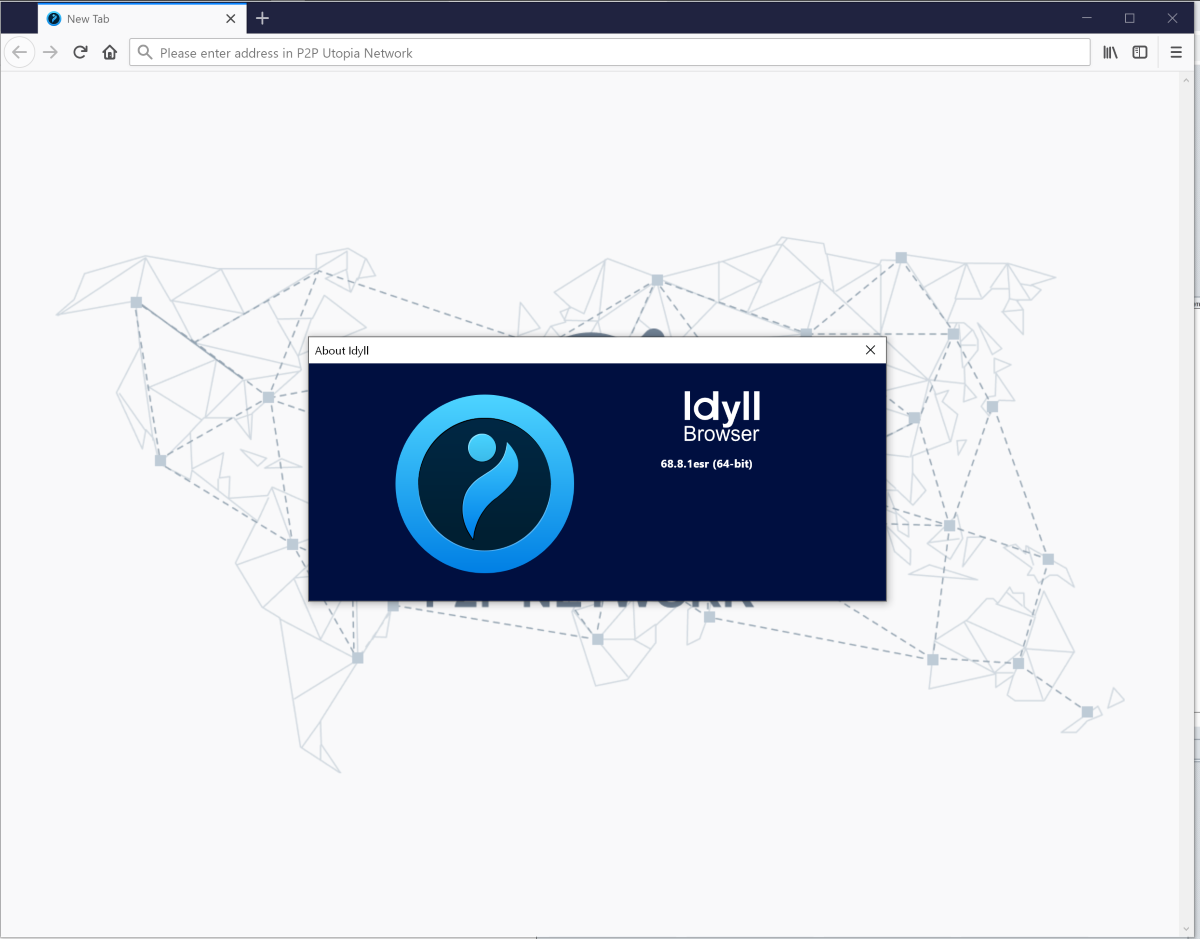Viewport: 1200px width, 939px height.
Task: Open a new tab with plus button
Action: coord(262,18)
